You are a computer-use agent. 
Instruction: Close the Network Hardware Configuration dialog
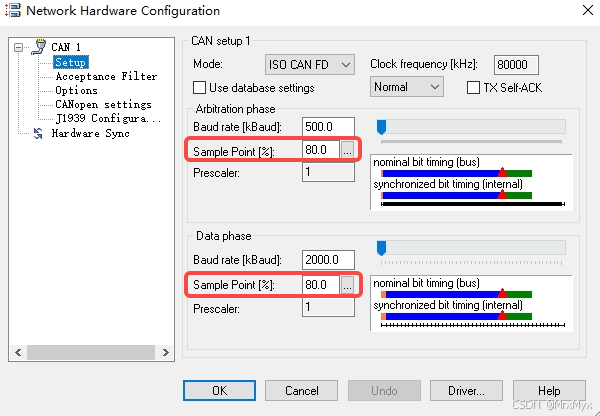(x=587, y=10)
